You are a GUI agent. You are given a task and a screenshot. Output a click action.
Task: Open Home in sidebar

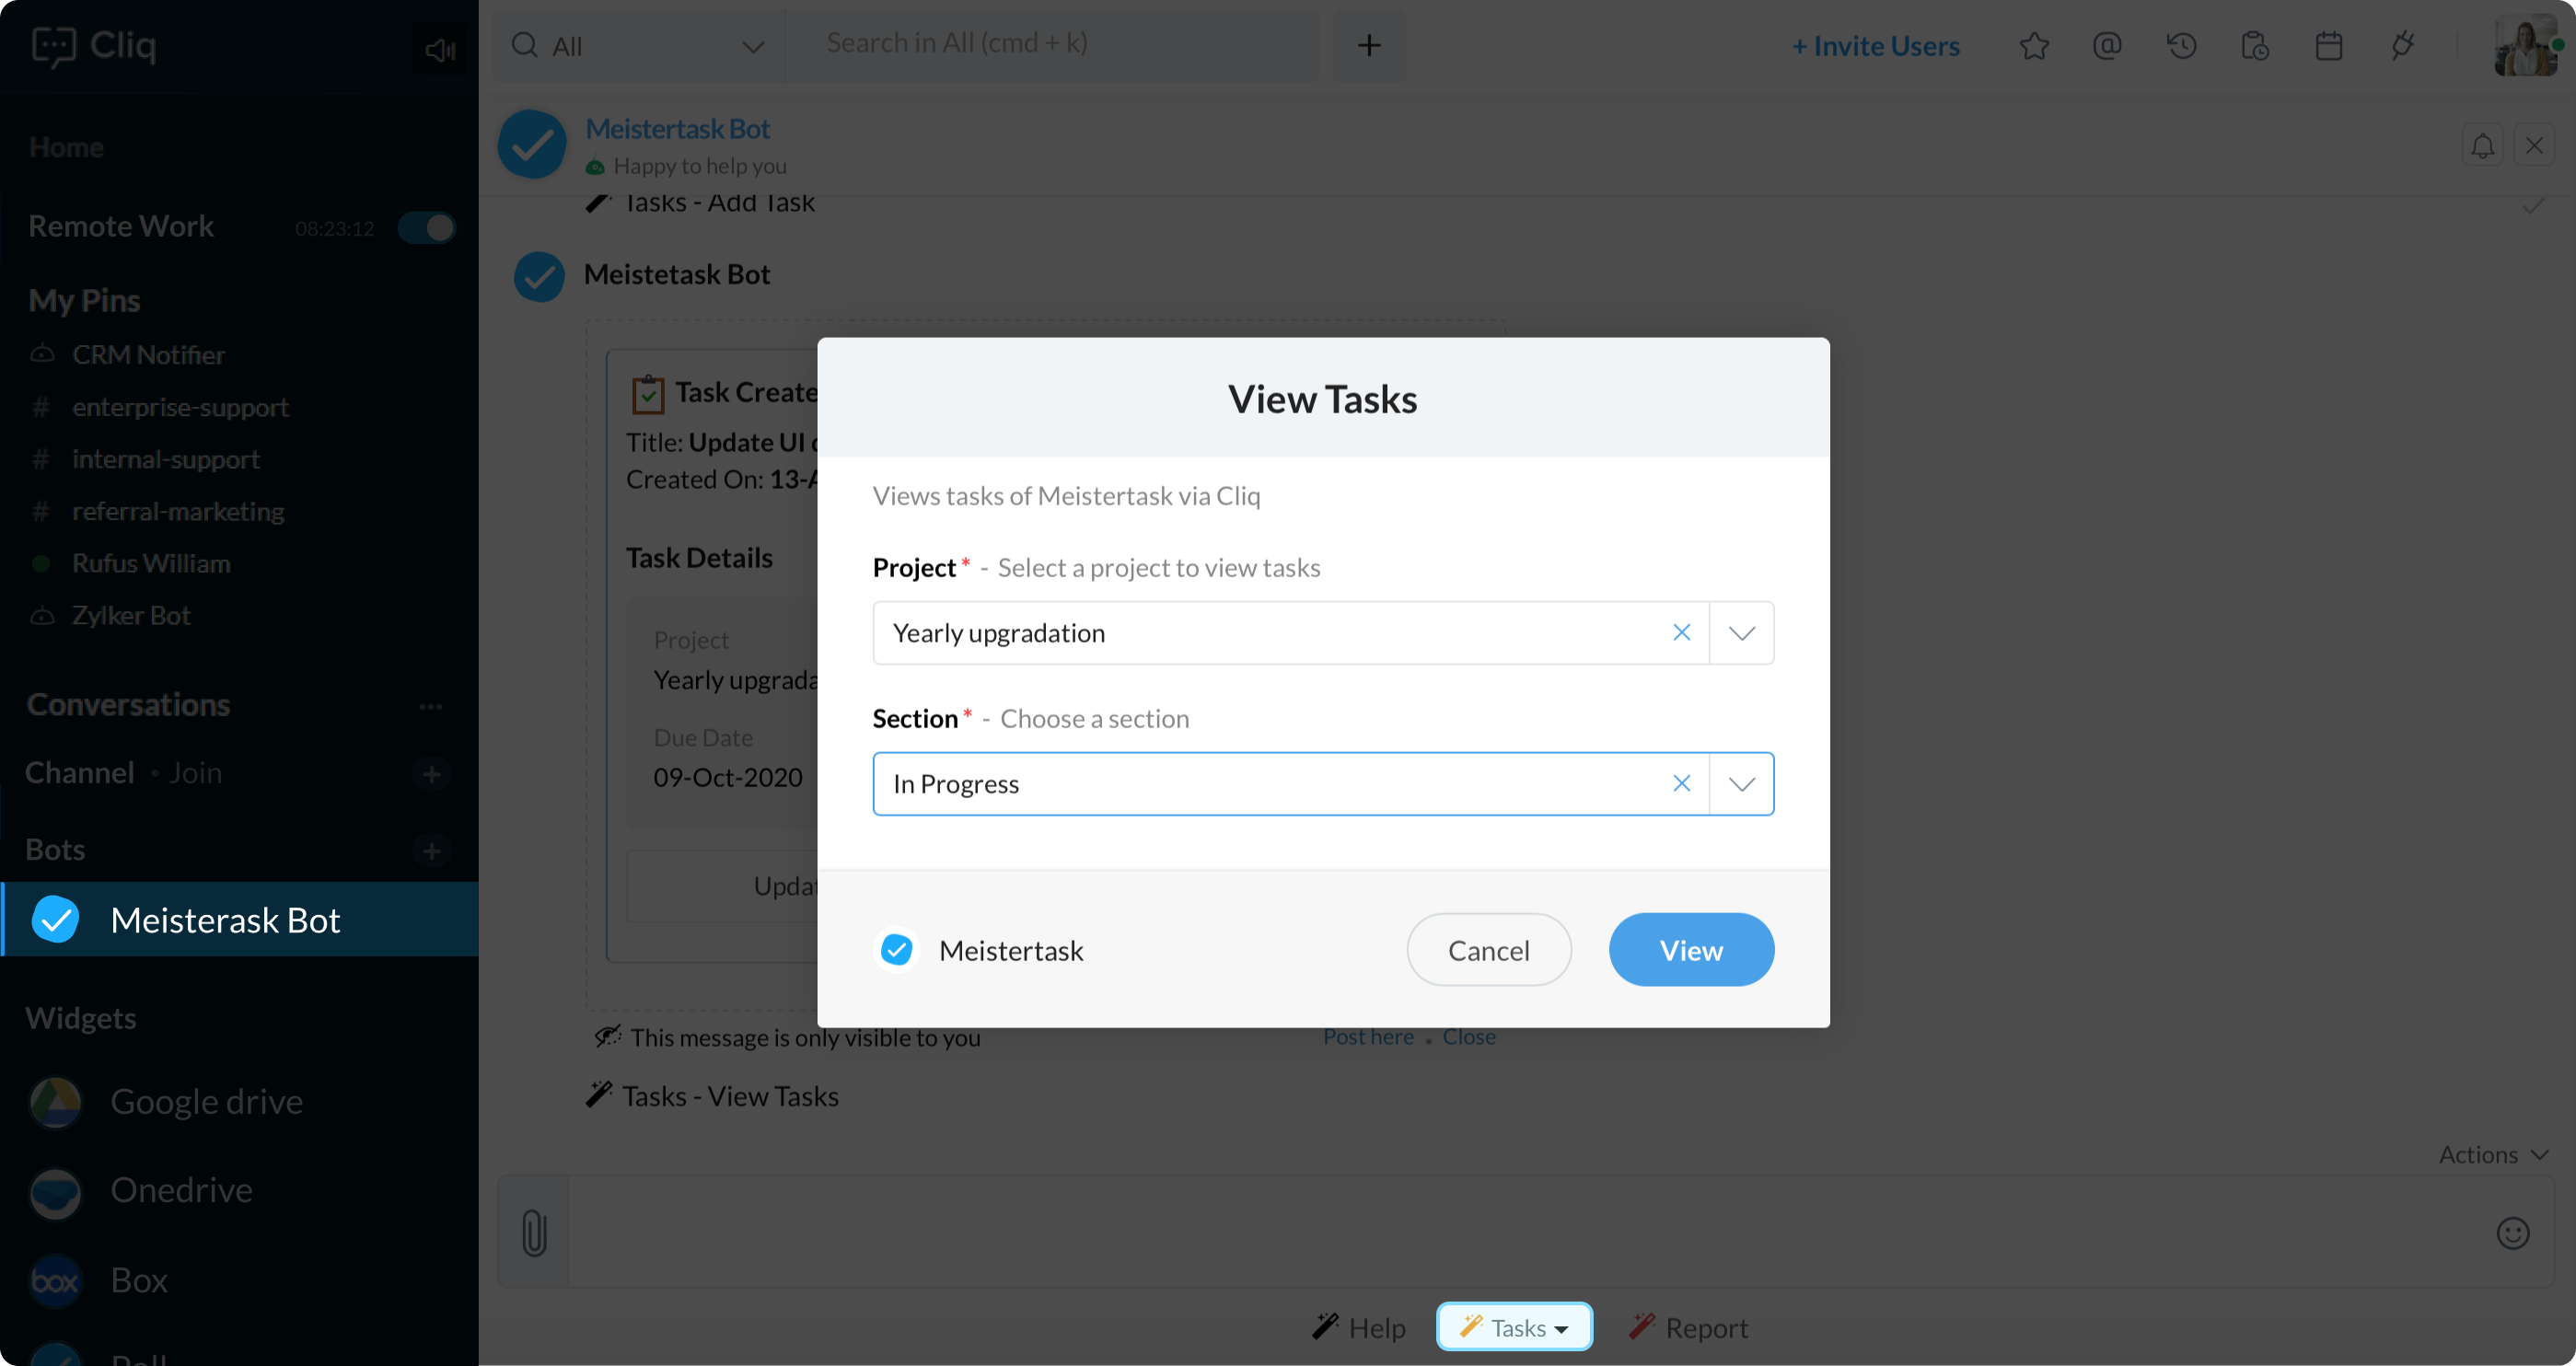pos(66,147)
